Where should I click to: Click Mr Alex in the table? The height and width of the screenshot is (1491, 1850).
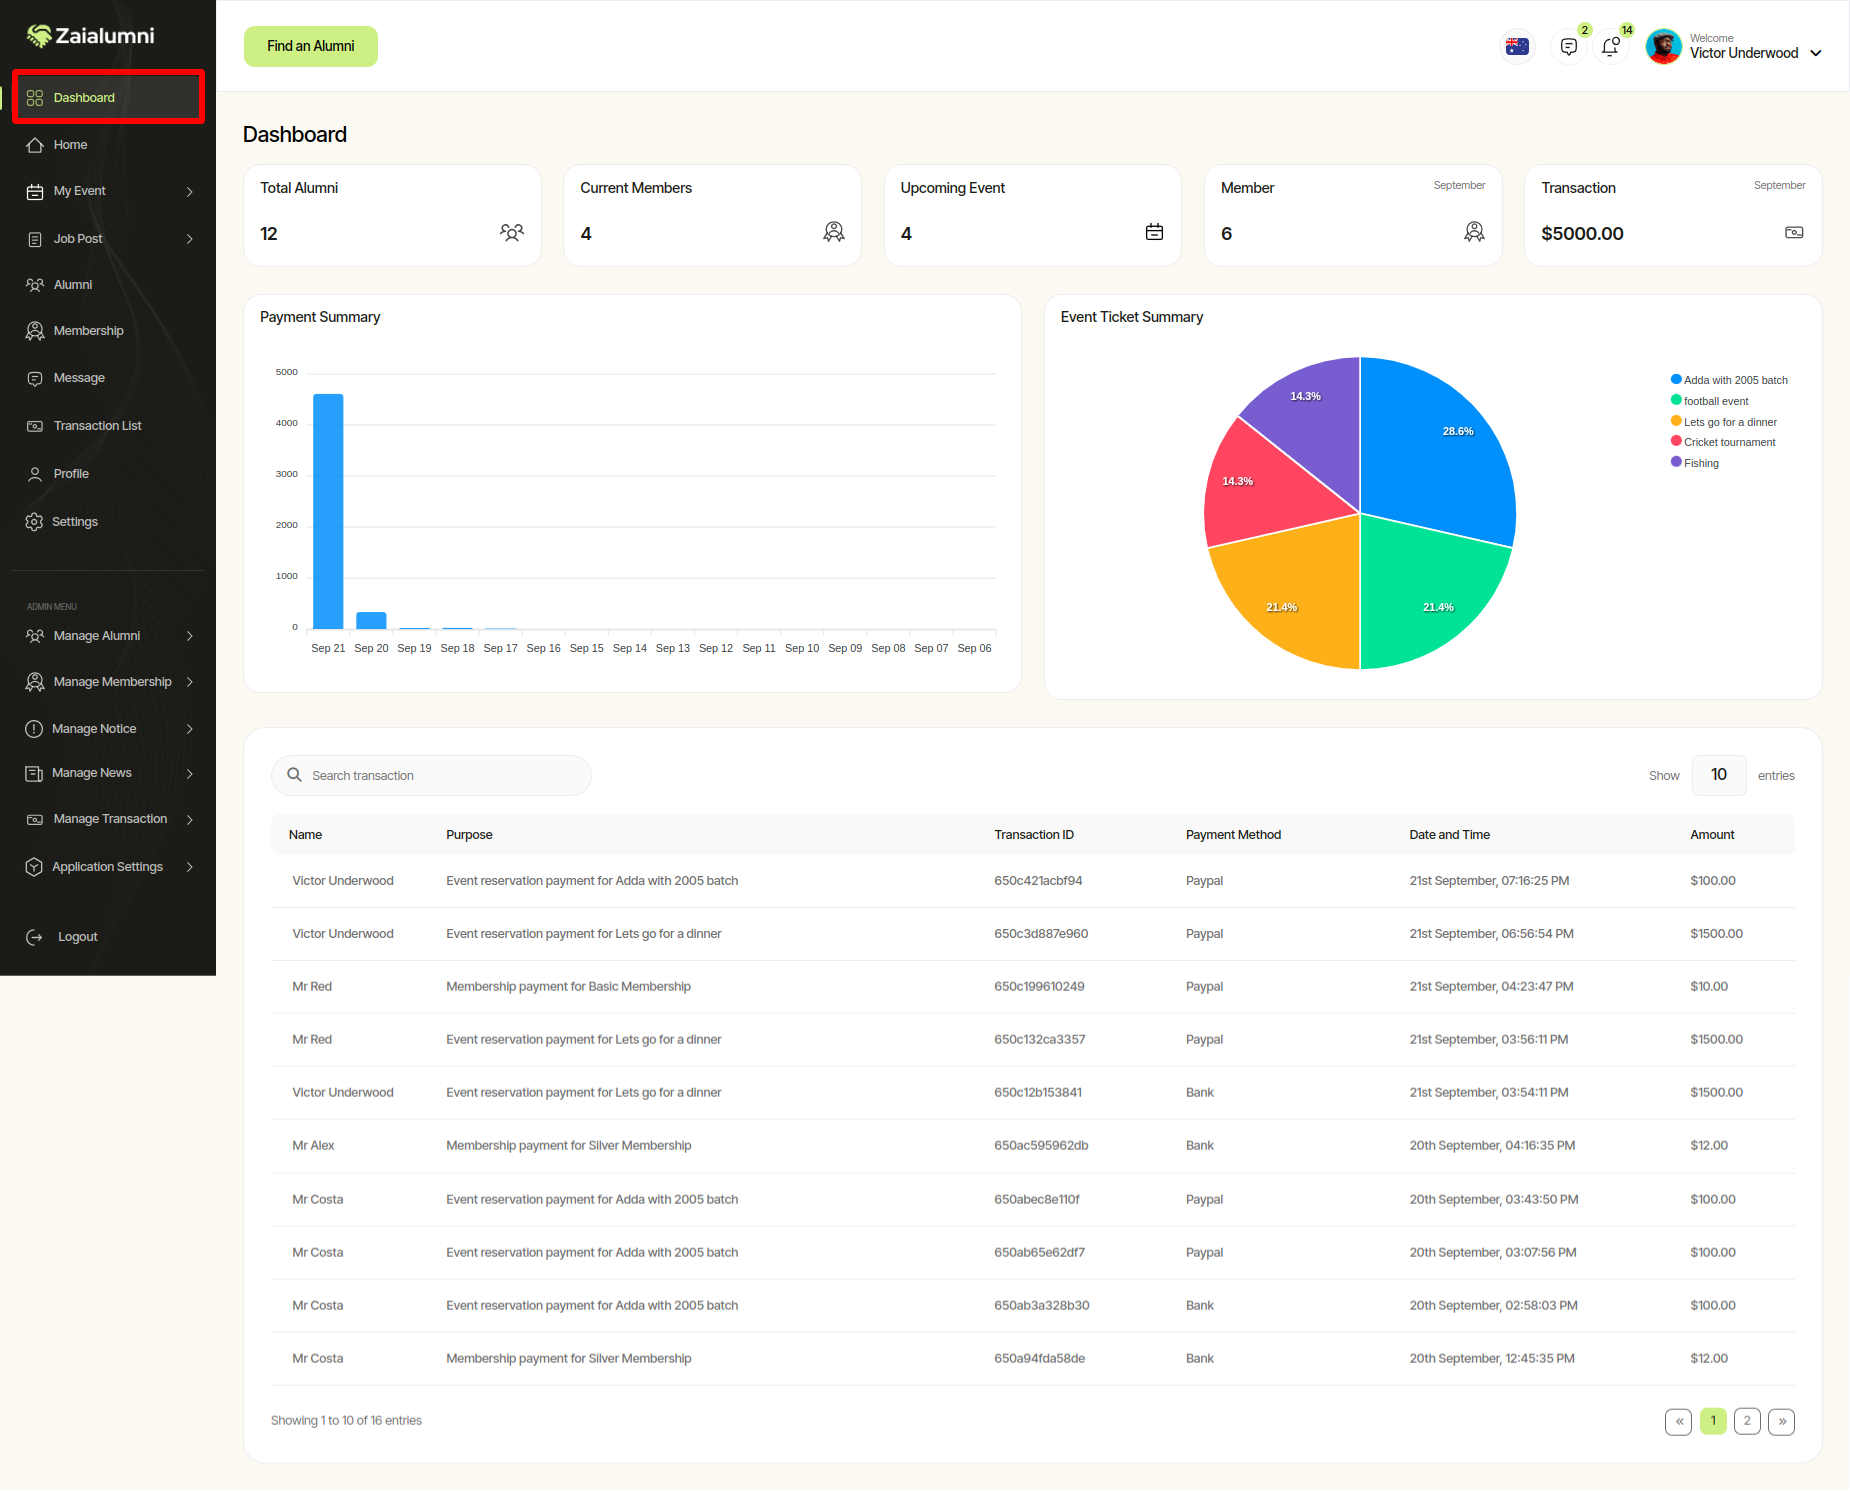[313, 1146]
